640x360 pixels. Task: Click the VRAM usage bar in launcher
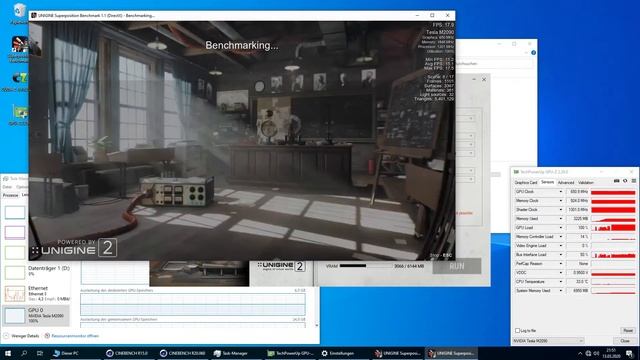click(366, 266)
